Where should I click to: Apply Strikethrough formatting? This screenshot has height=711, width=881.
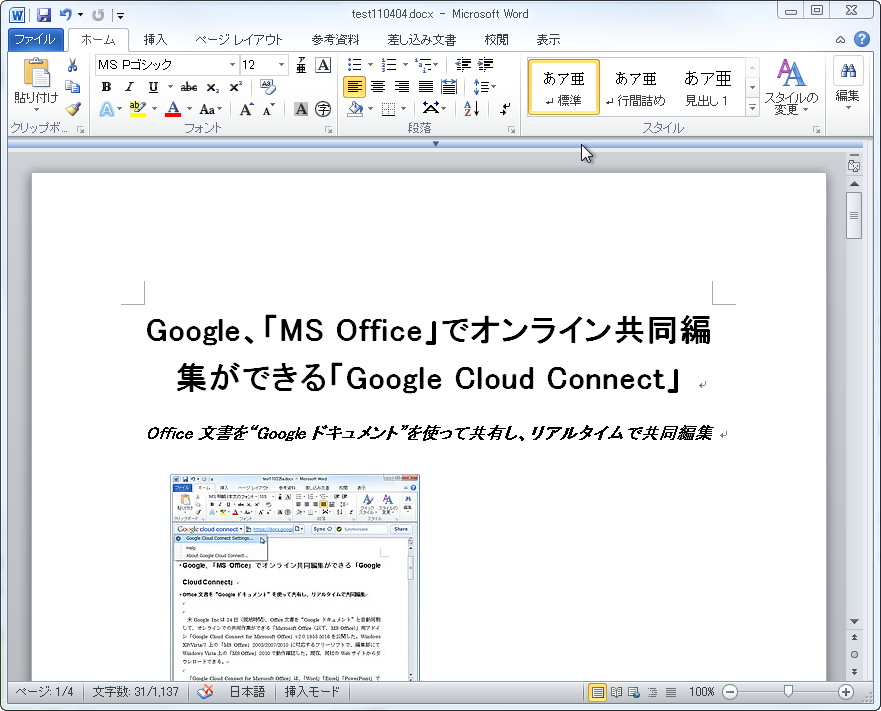(189, 87)
